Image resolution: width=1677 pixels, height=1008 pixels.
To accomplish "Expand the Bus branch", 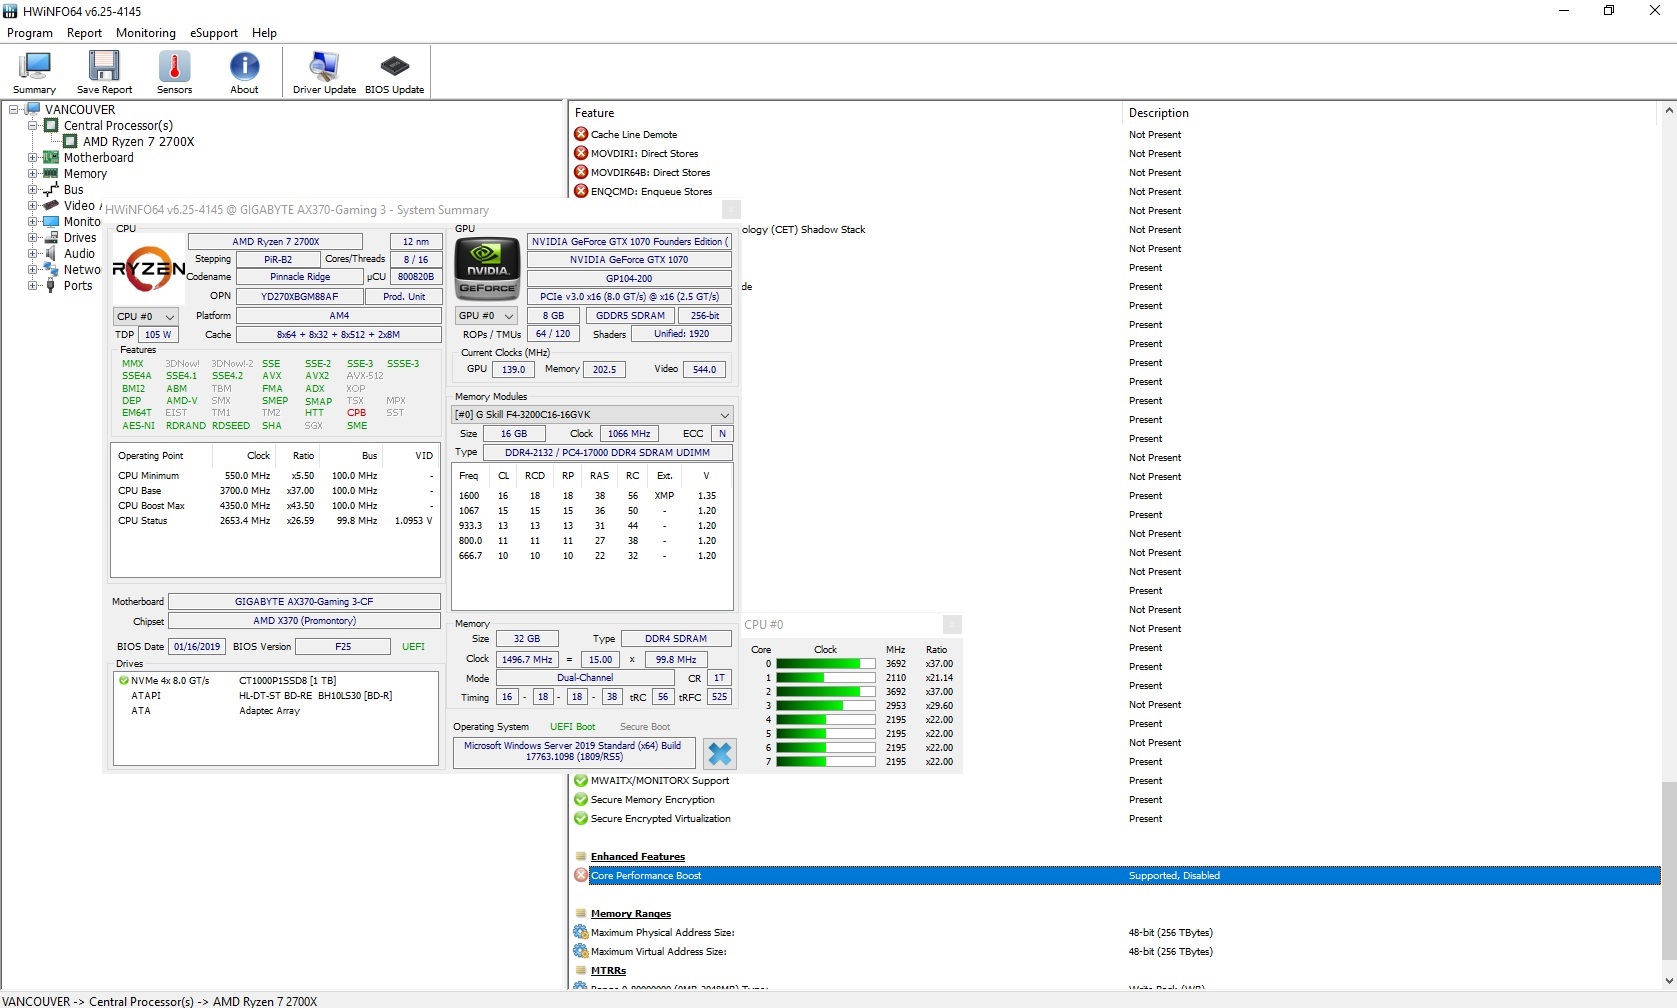I will pyautogui.click(x=33, y=189).
